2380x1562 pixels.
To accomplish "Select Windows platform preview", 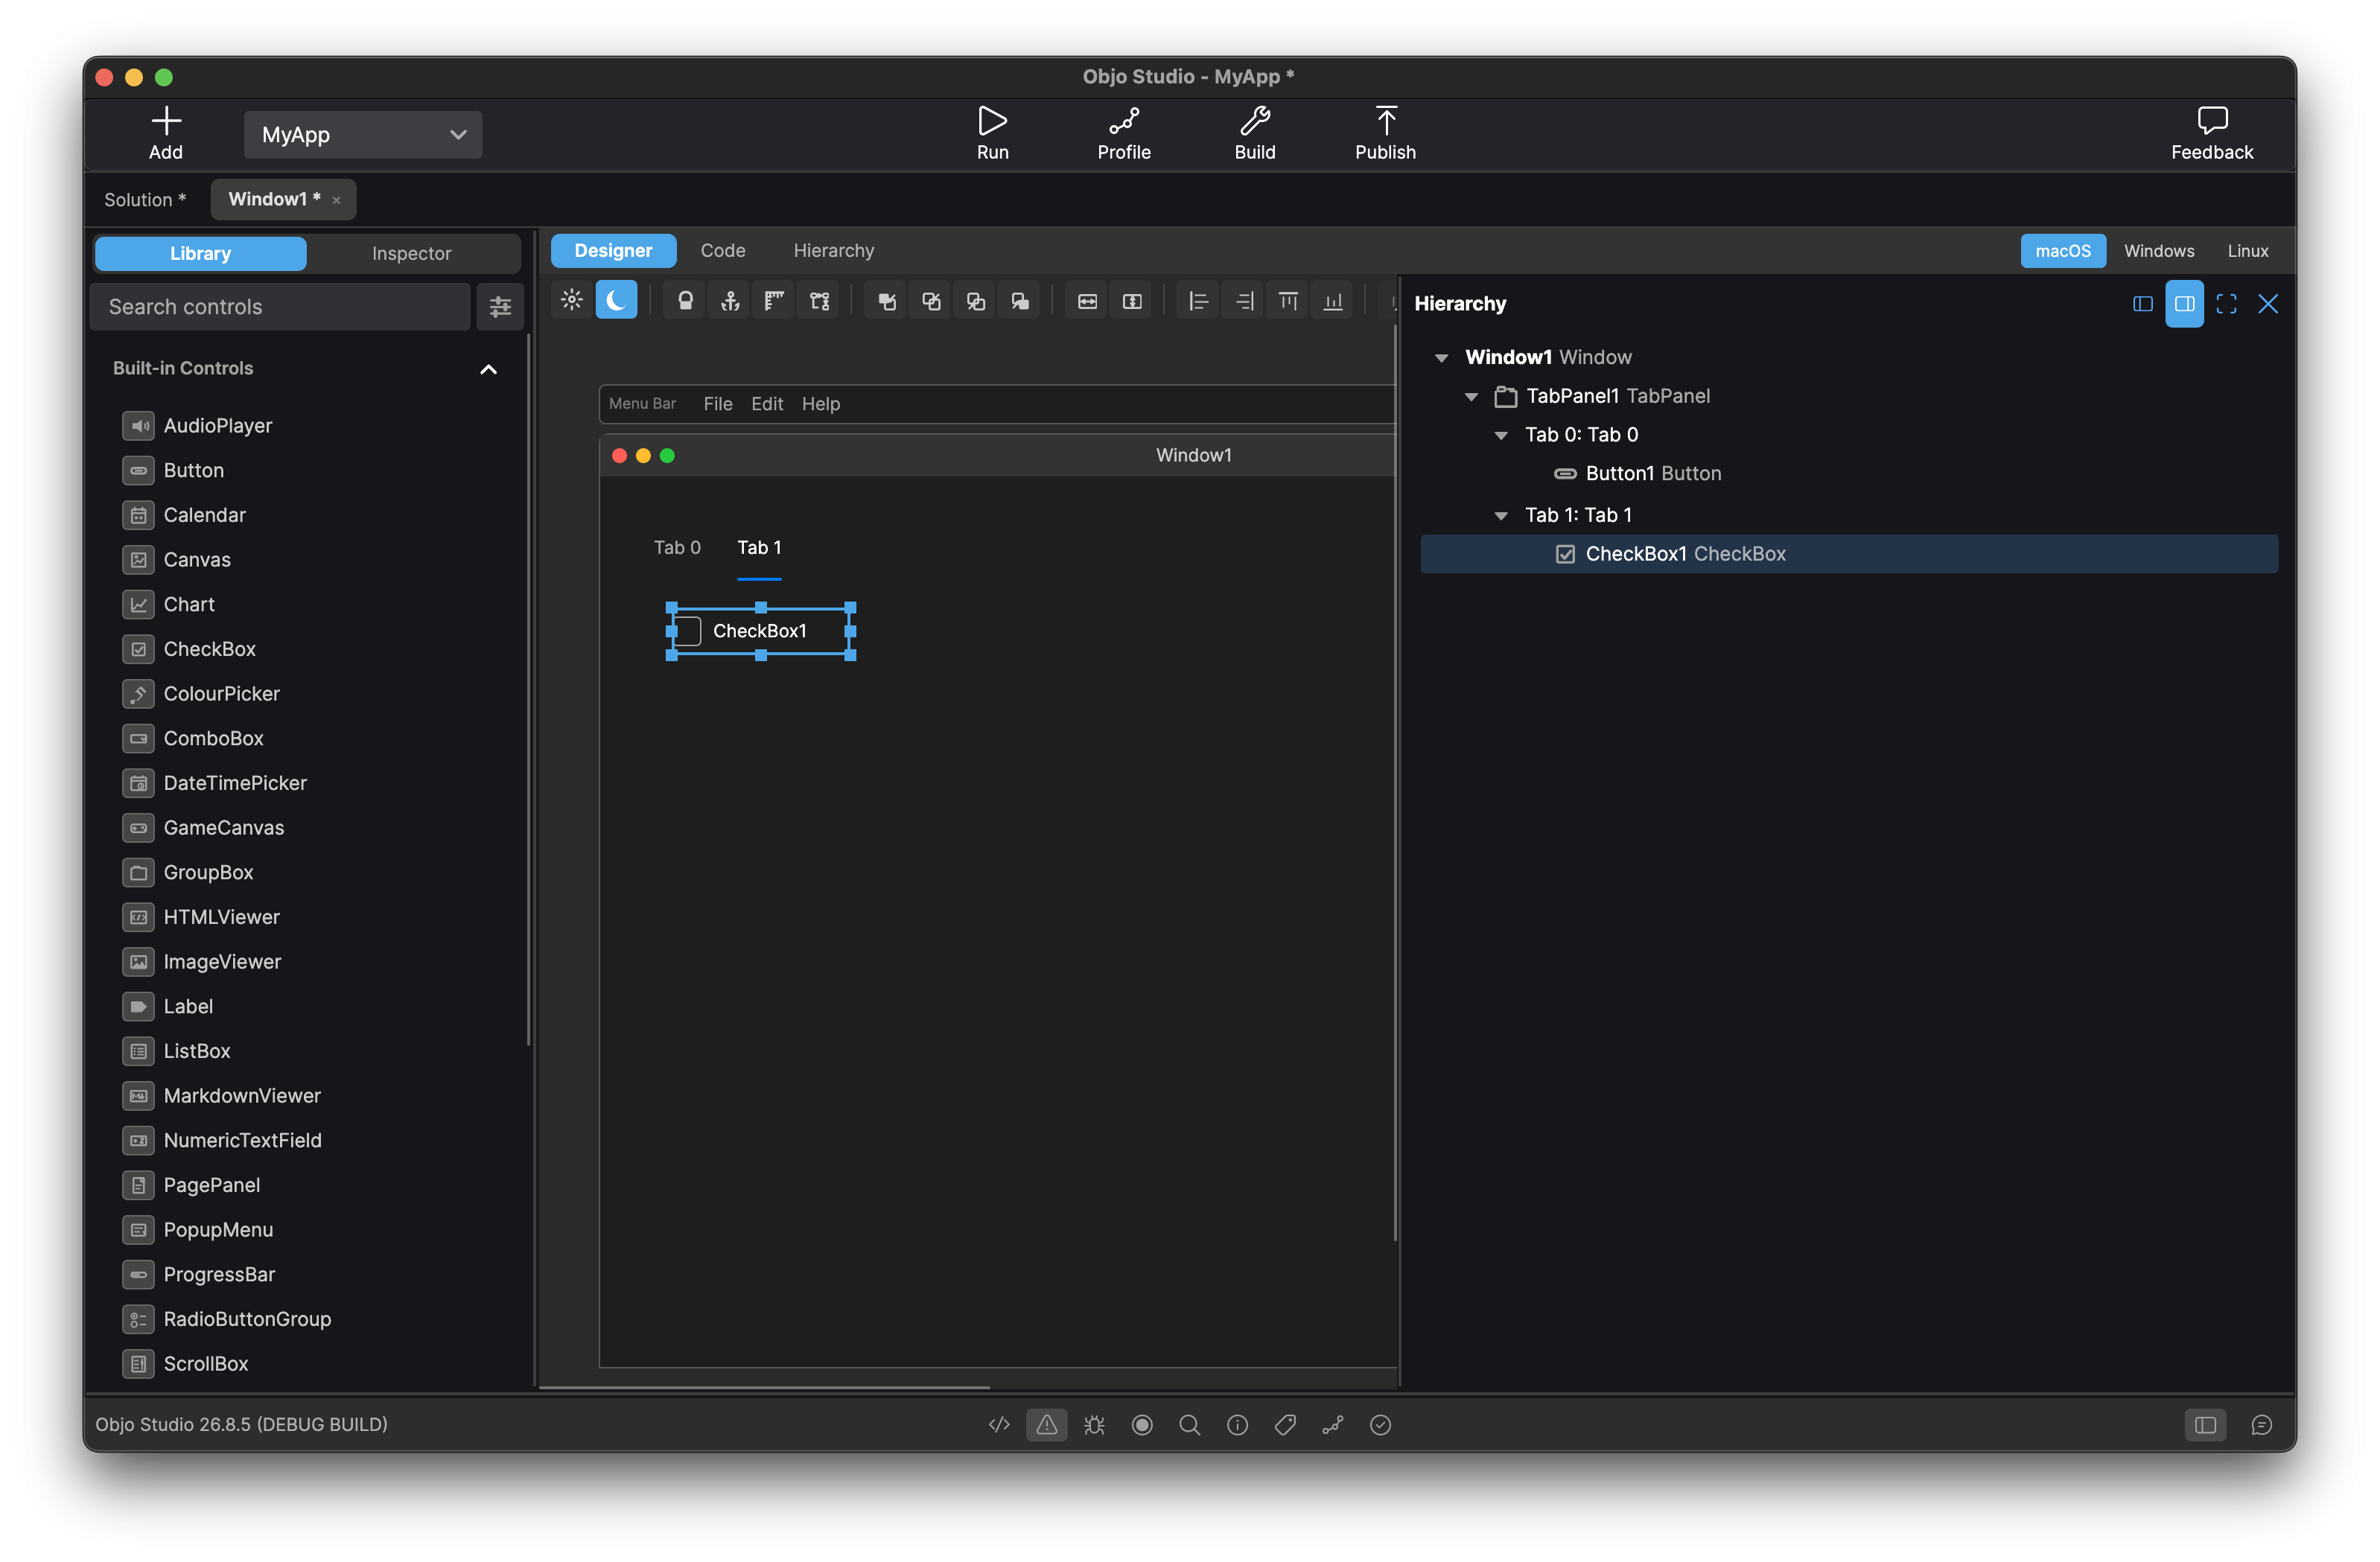I will point(2159,251).
